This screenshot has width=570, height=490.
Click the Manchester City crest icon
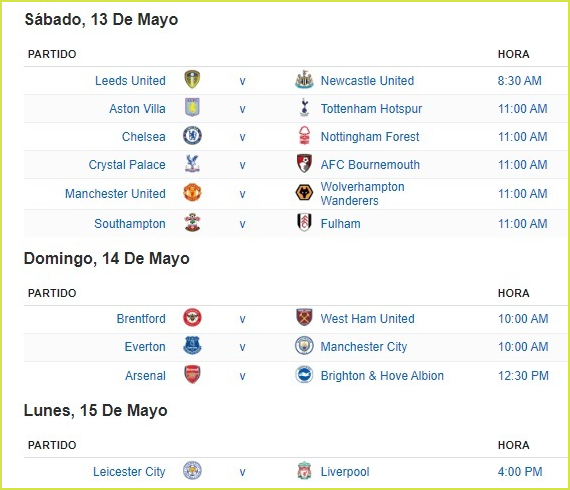[x=304, y=346]
